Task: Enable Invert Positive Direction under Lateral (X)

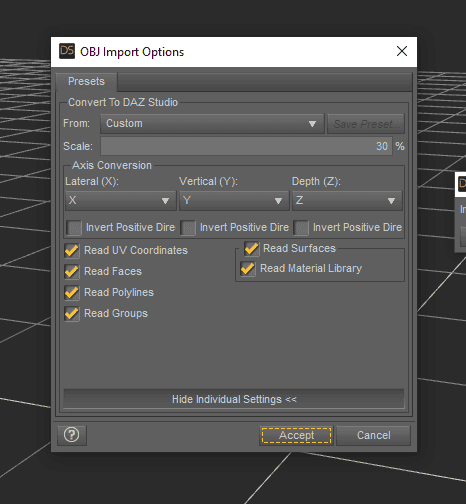Action: (74, 228)
